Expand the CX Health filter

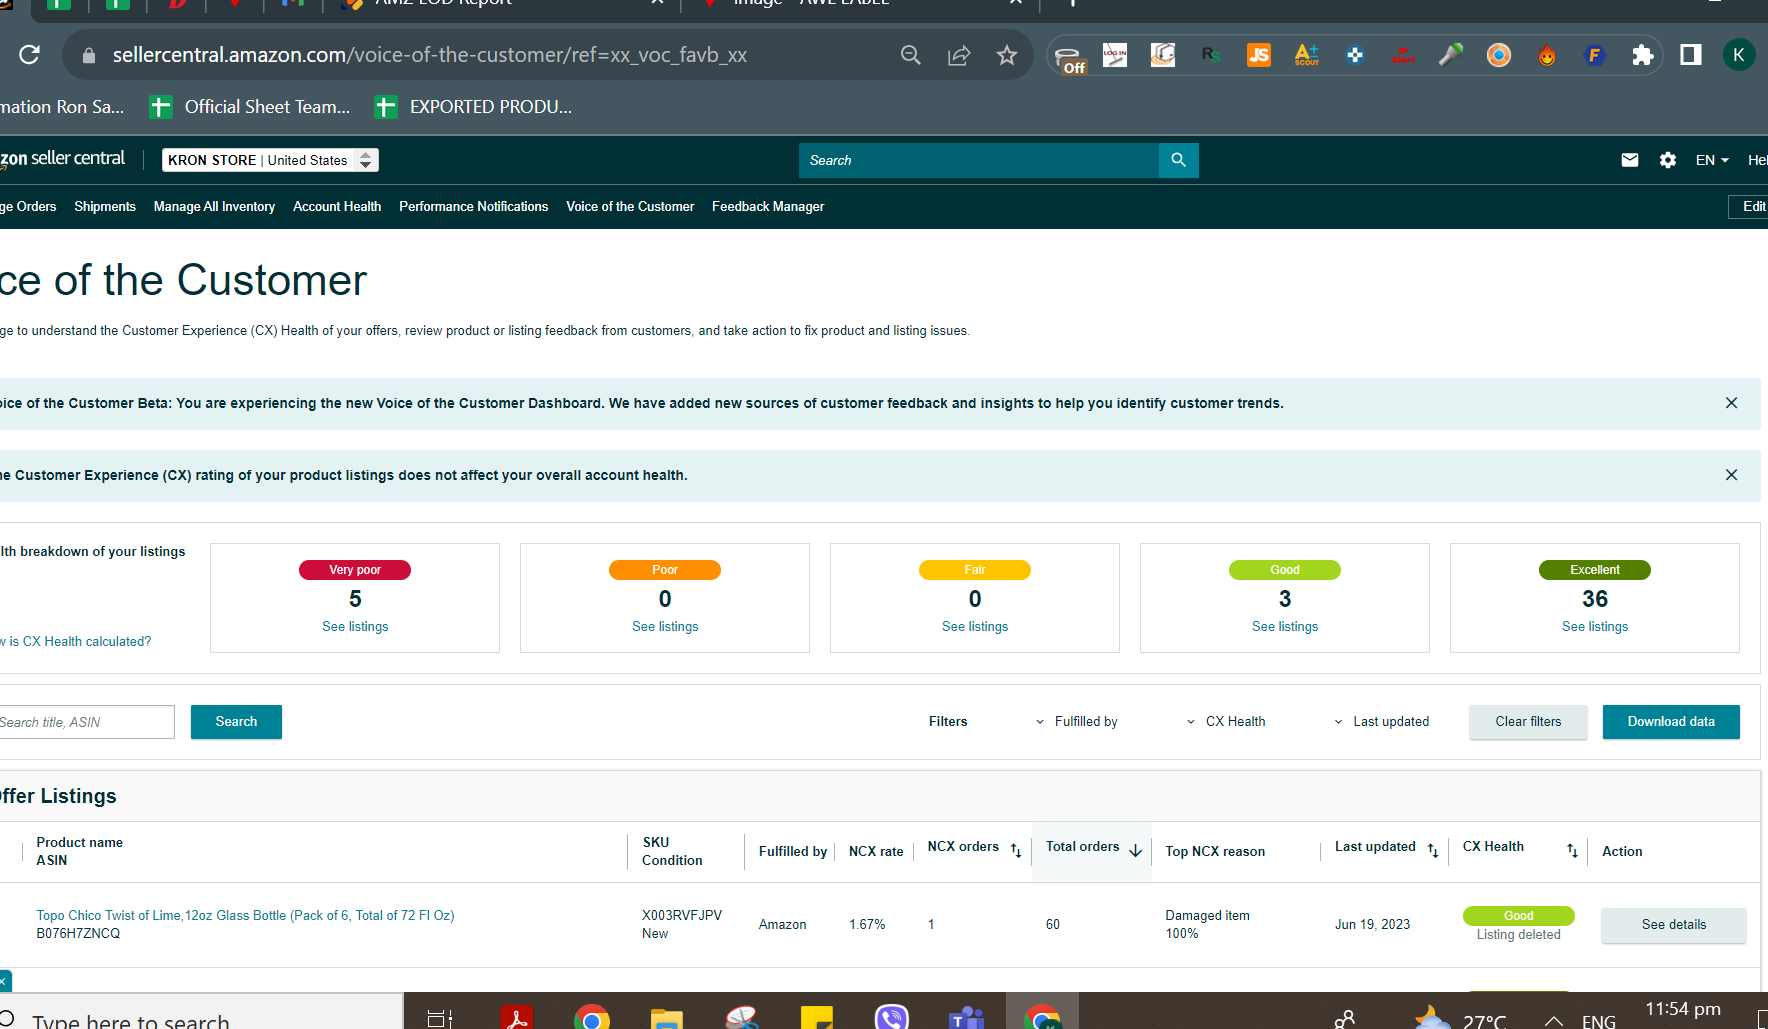pos(1226,722)
